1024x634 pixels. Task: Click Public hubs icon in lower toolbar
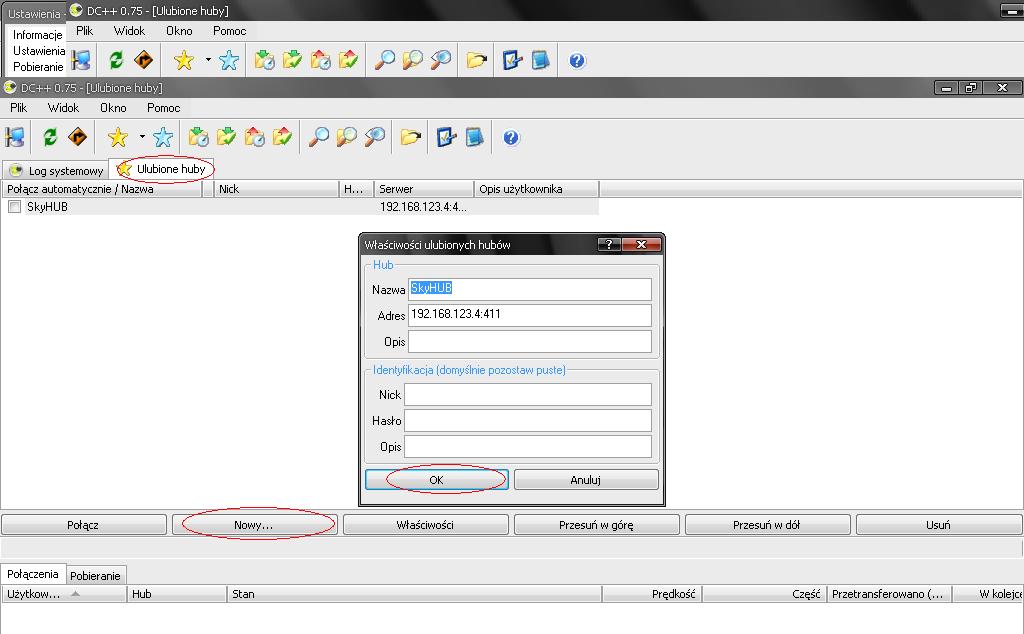tap(15, 137)
